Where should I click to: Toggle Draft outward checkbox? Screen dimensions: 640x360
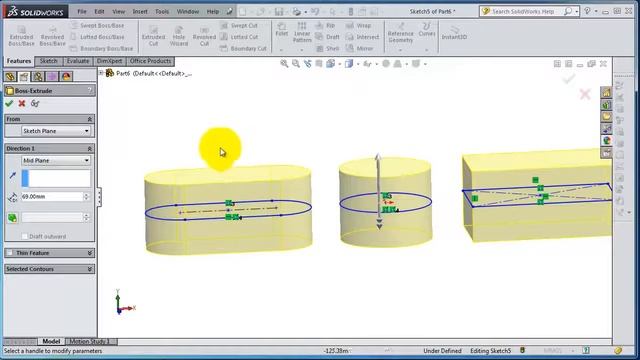(24, 236)
